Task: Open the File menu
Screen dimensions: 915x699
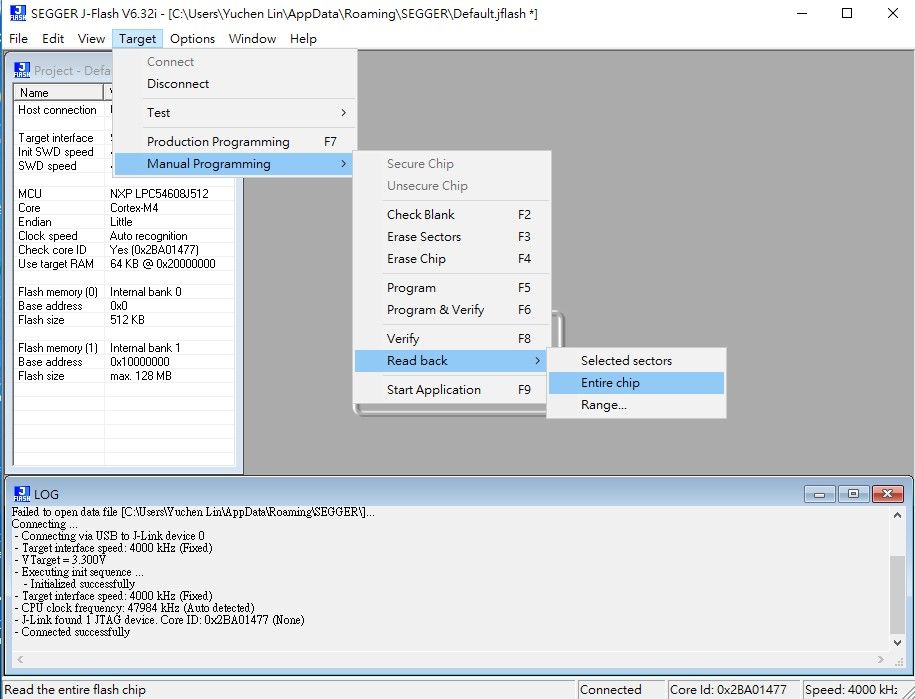Action: click(x=18, y=39)
